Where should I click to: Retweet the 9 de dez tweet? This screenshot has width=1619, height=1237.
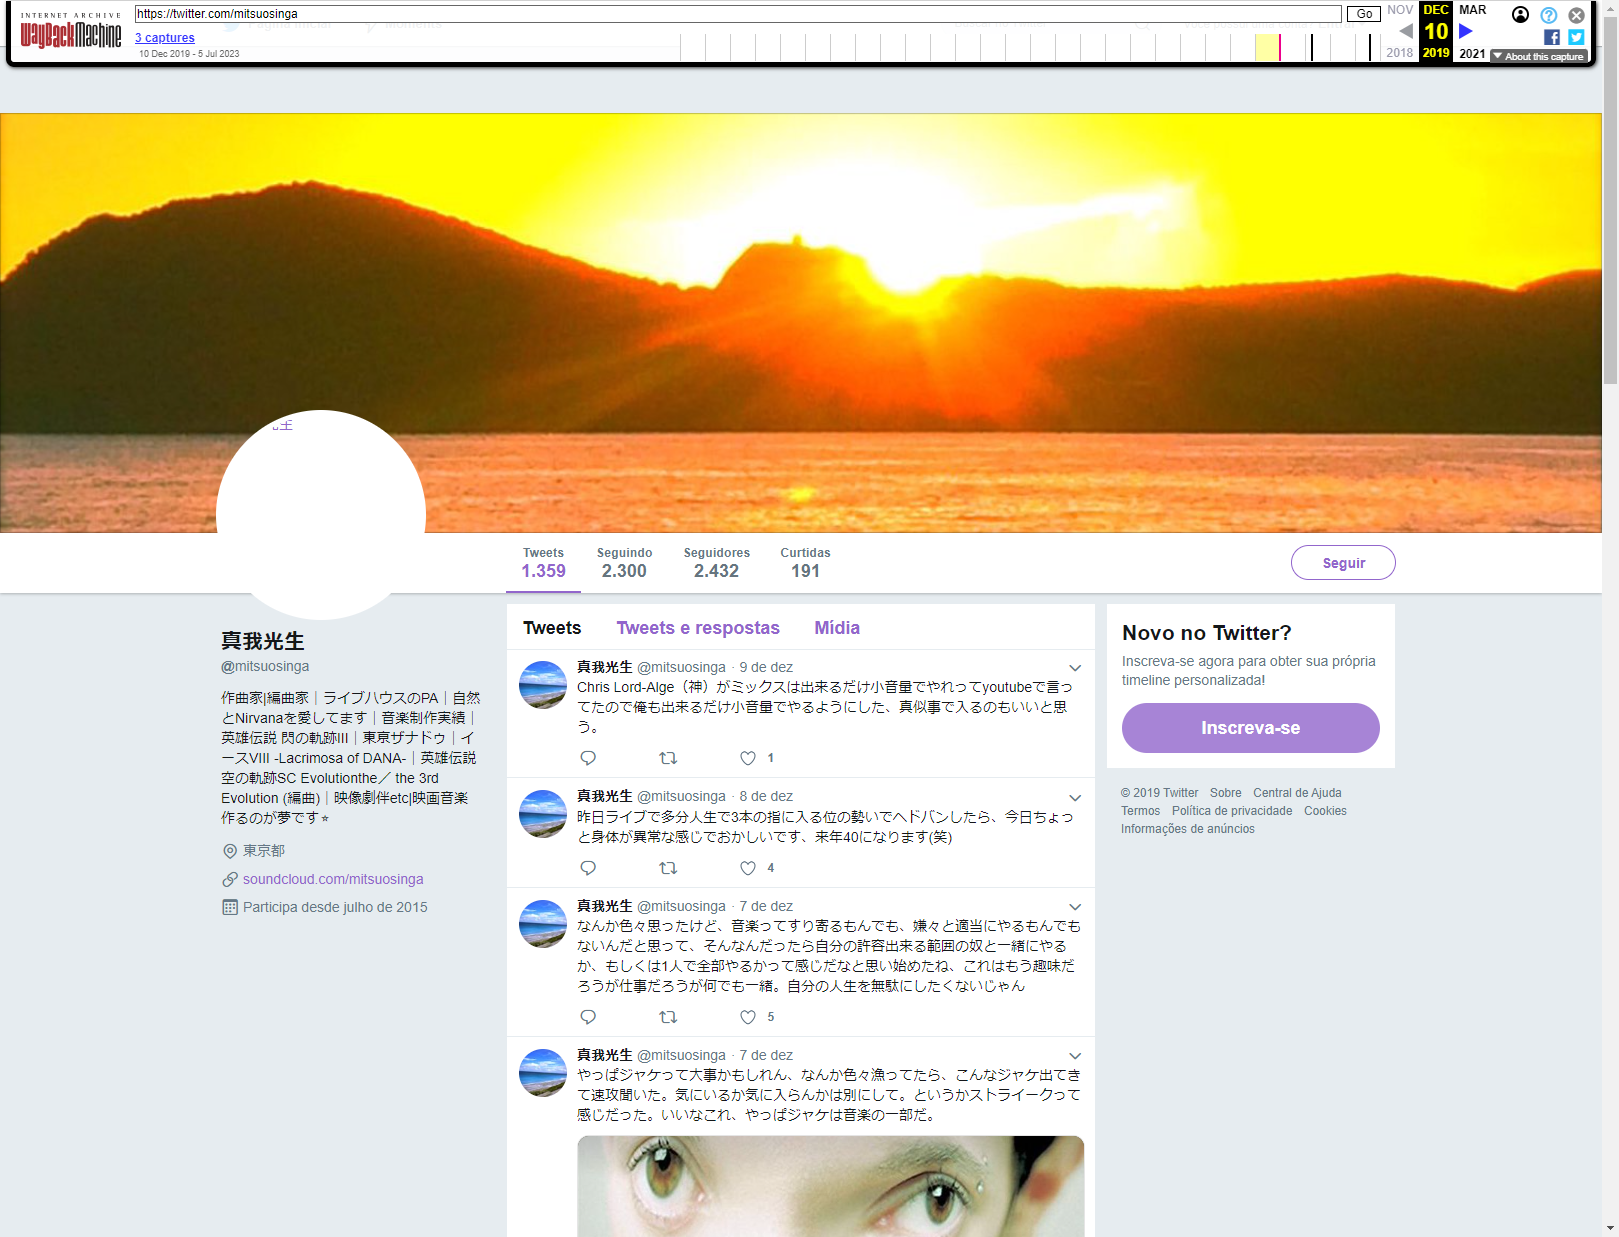[x=668, y=758]
